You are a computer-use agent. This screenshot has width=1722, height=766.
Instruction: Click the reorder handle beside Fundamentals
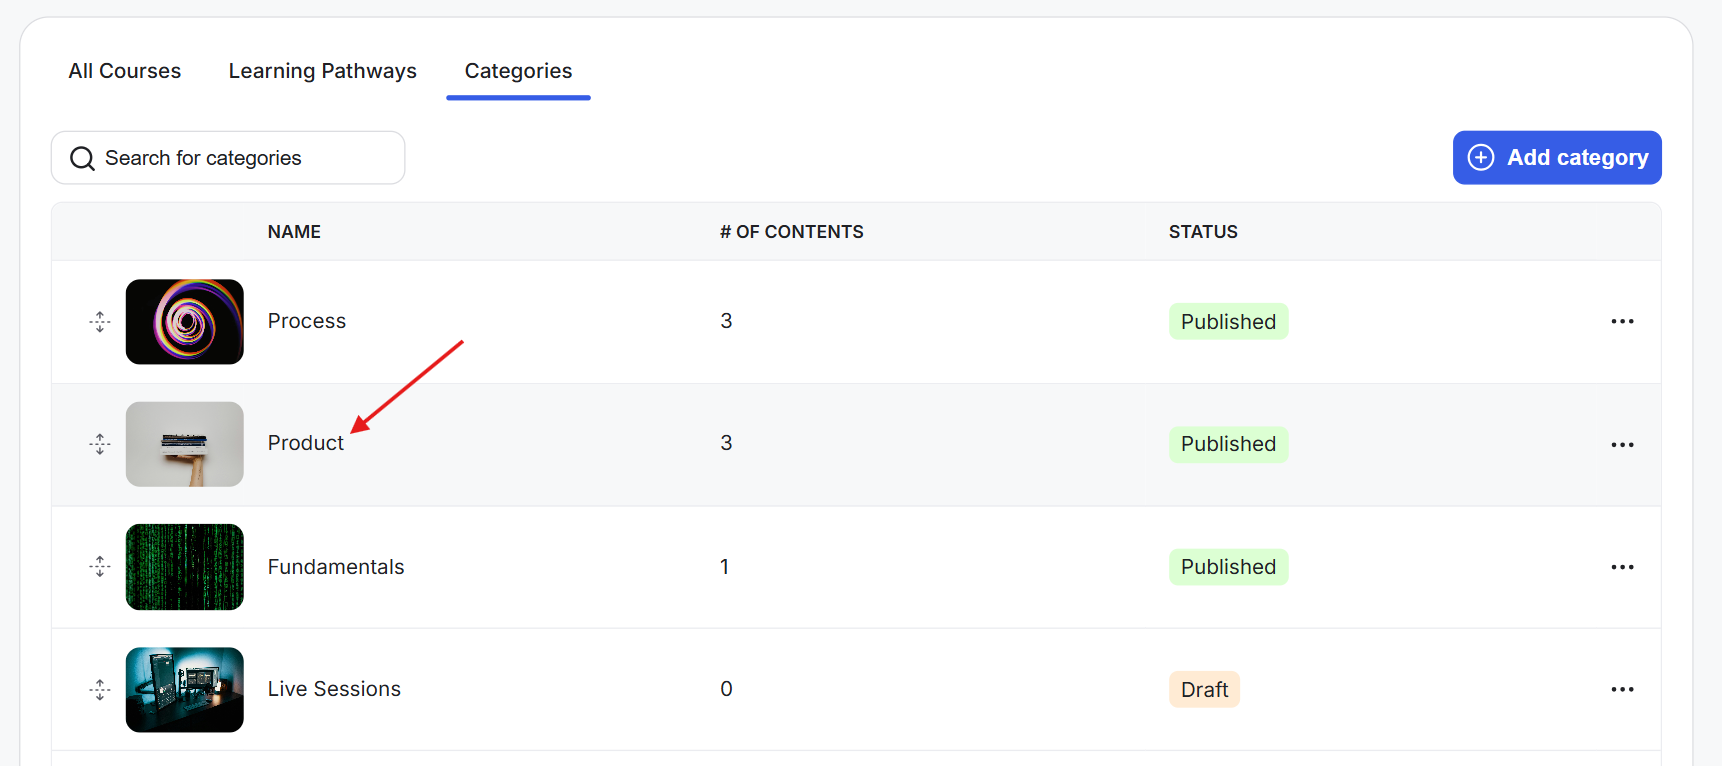coord(100,567)
